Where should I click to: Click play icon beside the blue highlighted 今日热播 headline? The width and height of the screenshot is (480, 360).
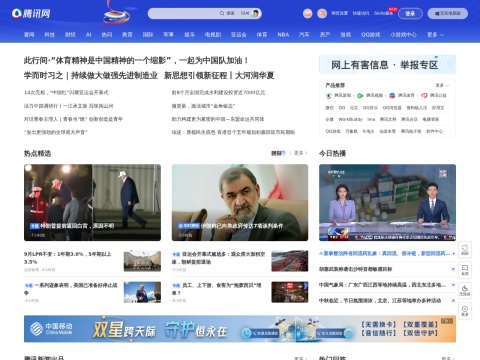pos(453,253)
